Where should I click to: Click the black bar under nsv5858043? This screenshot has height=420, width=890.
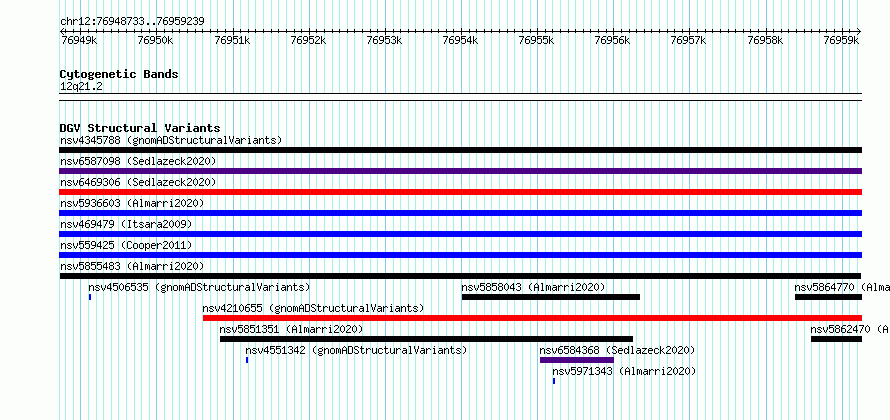pyautogui.click(x=551, y=297)
